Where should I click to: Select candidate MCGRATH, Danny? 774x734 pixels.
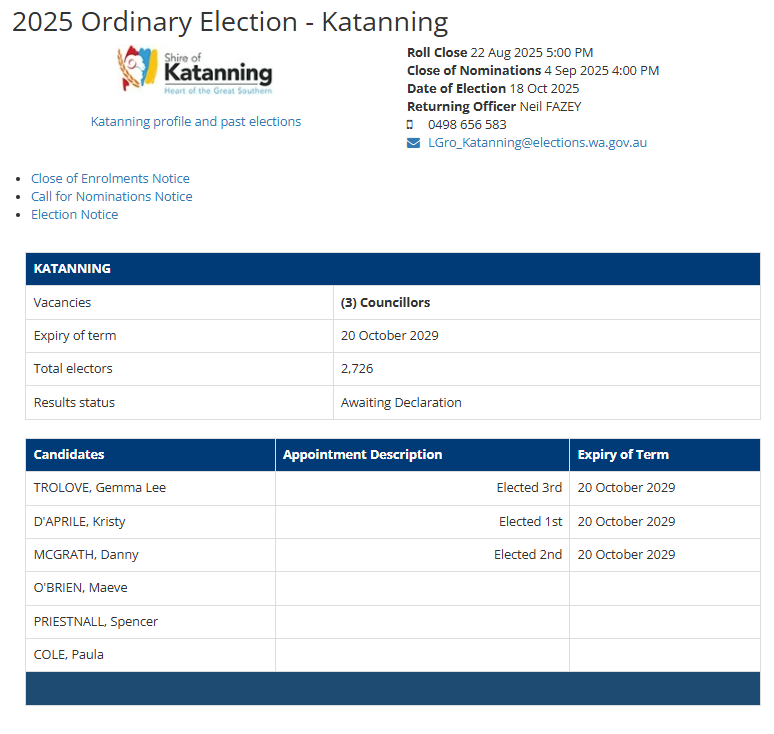[x=86, y=555]
